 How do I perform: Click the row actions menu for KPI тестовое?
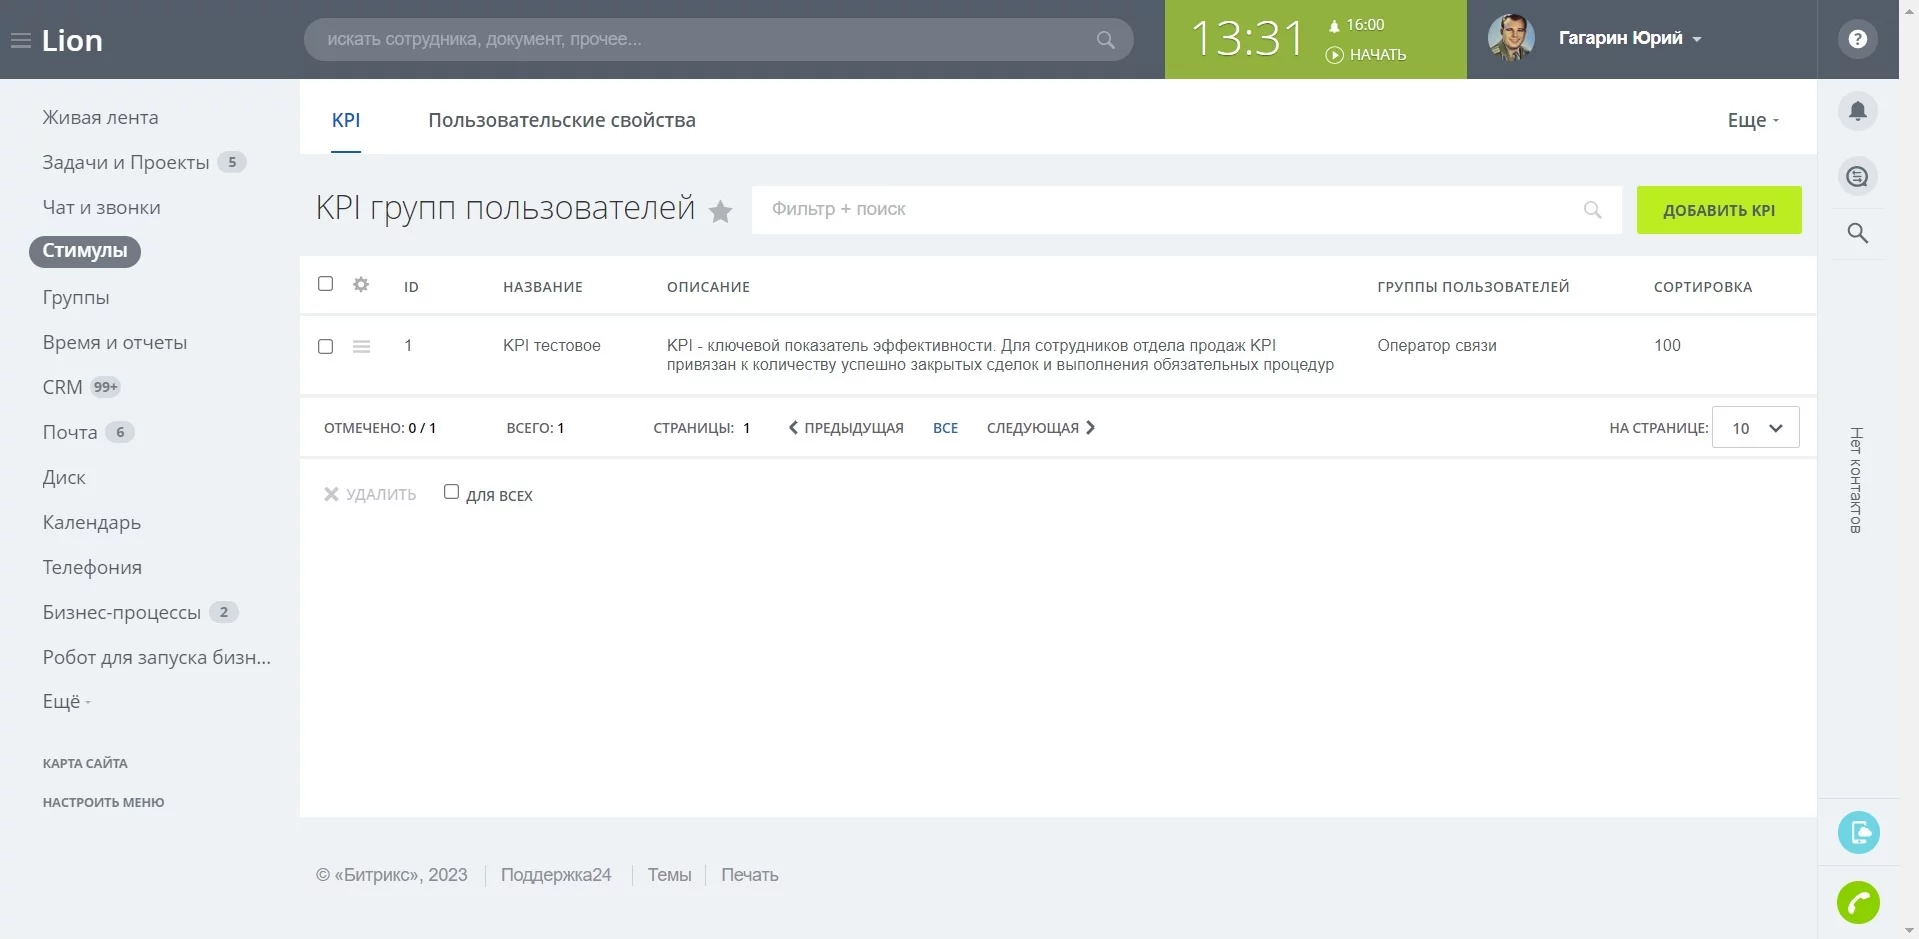coord(361,346)
